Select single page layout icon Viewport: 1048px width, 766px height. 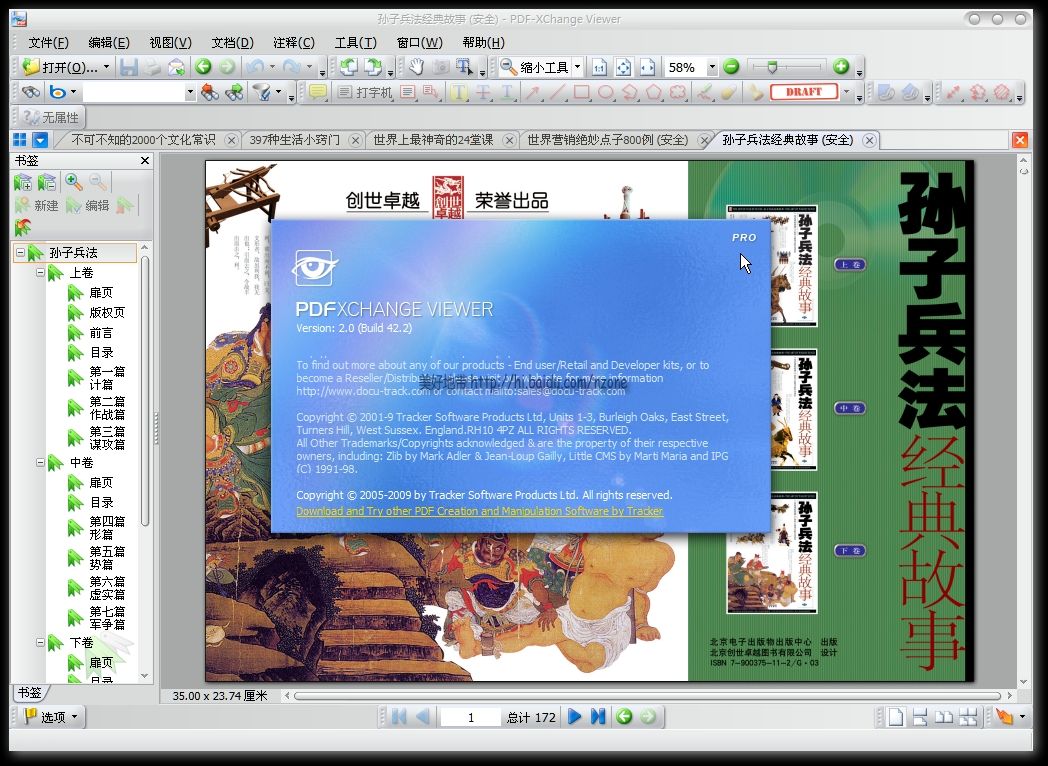tap(896, 717)
